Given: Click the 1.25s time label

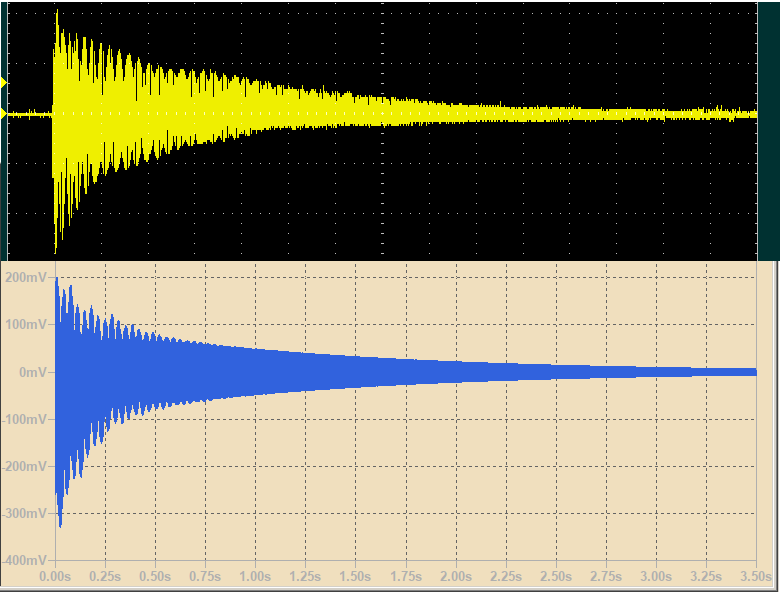Looking at the screenshot, I should point(305,577).
